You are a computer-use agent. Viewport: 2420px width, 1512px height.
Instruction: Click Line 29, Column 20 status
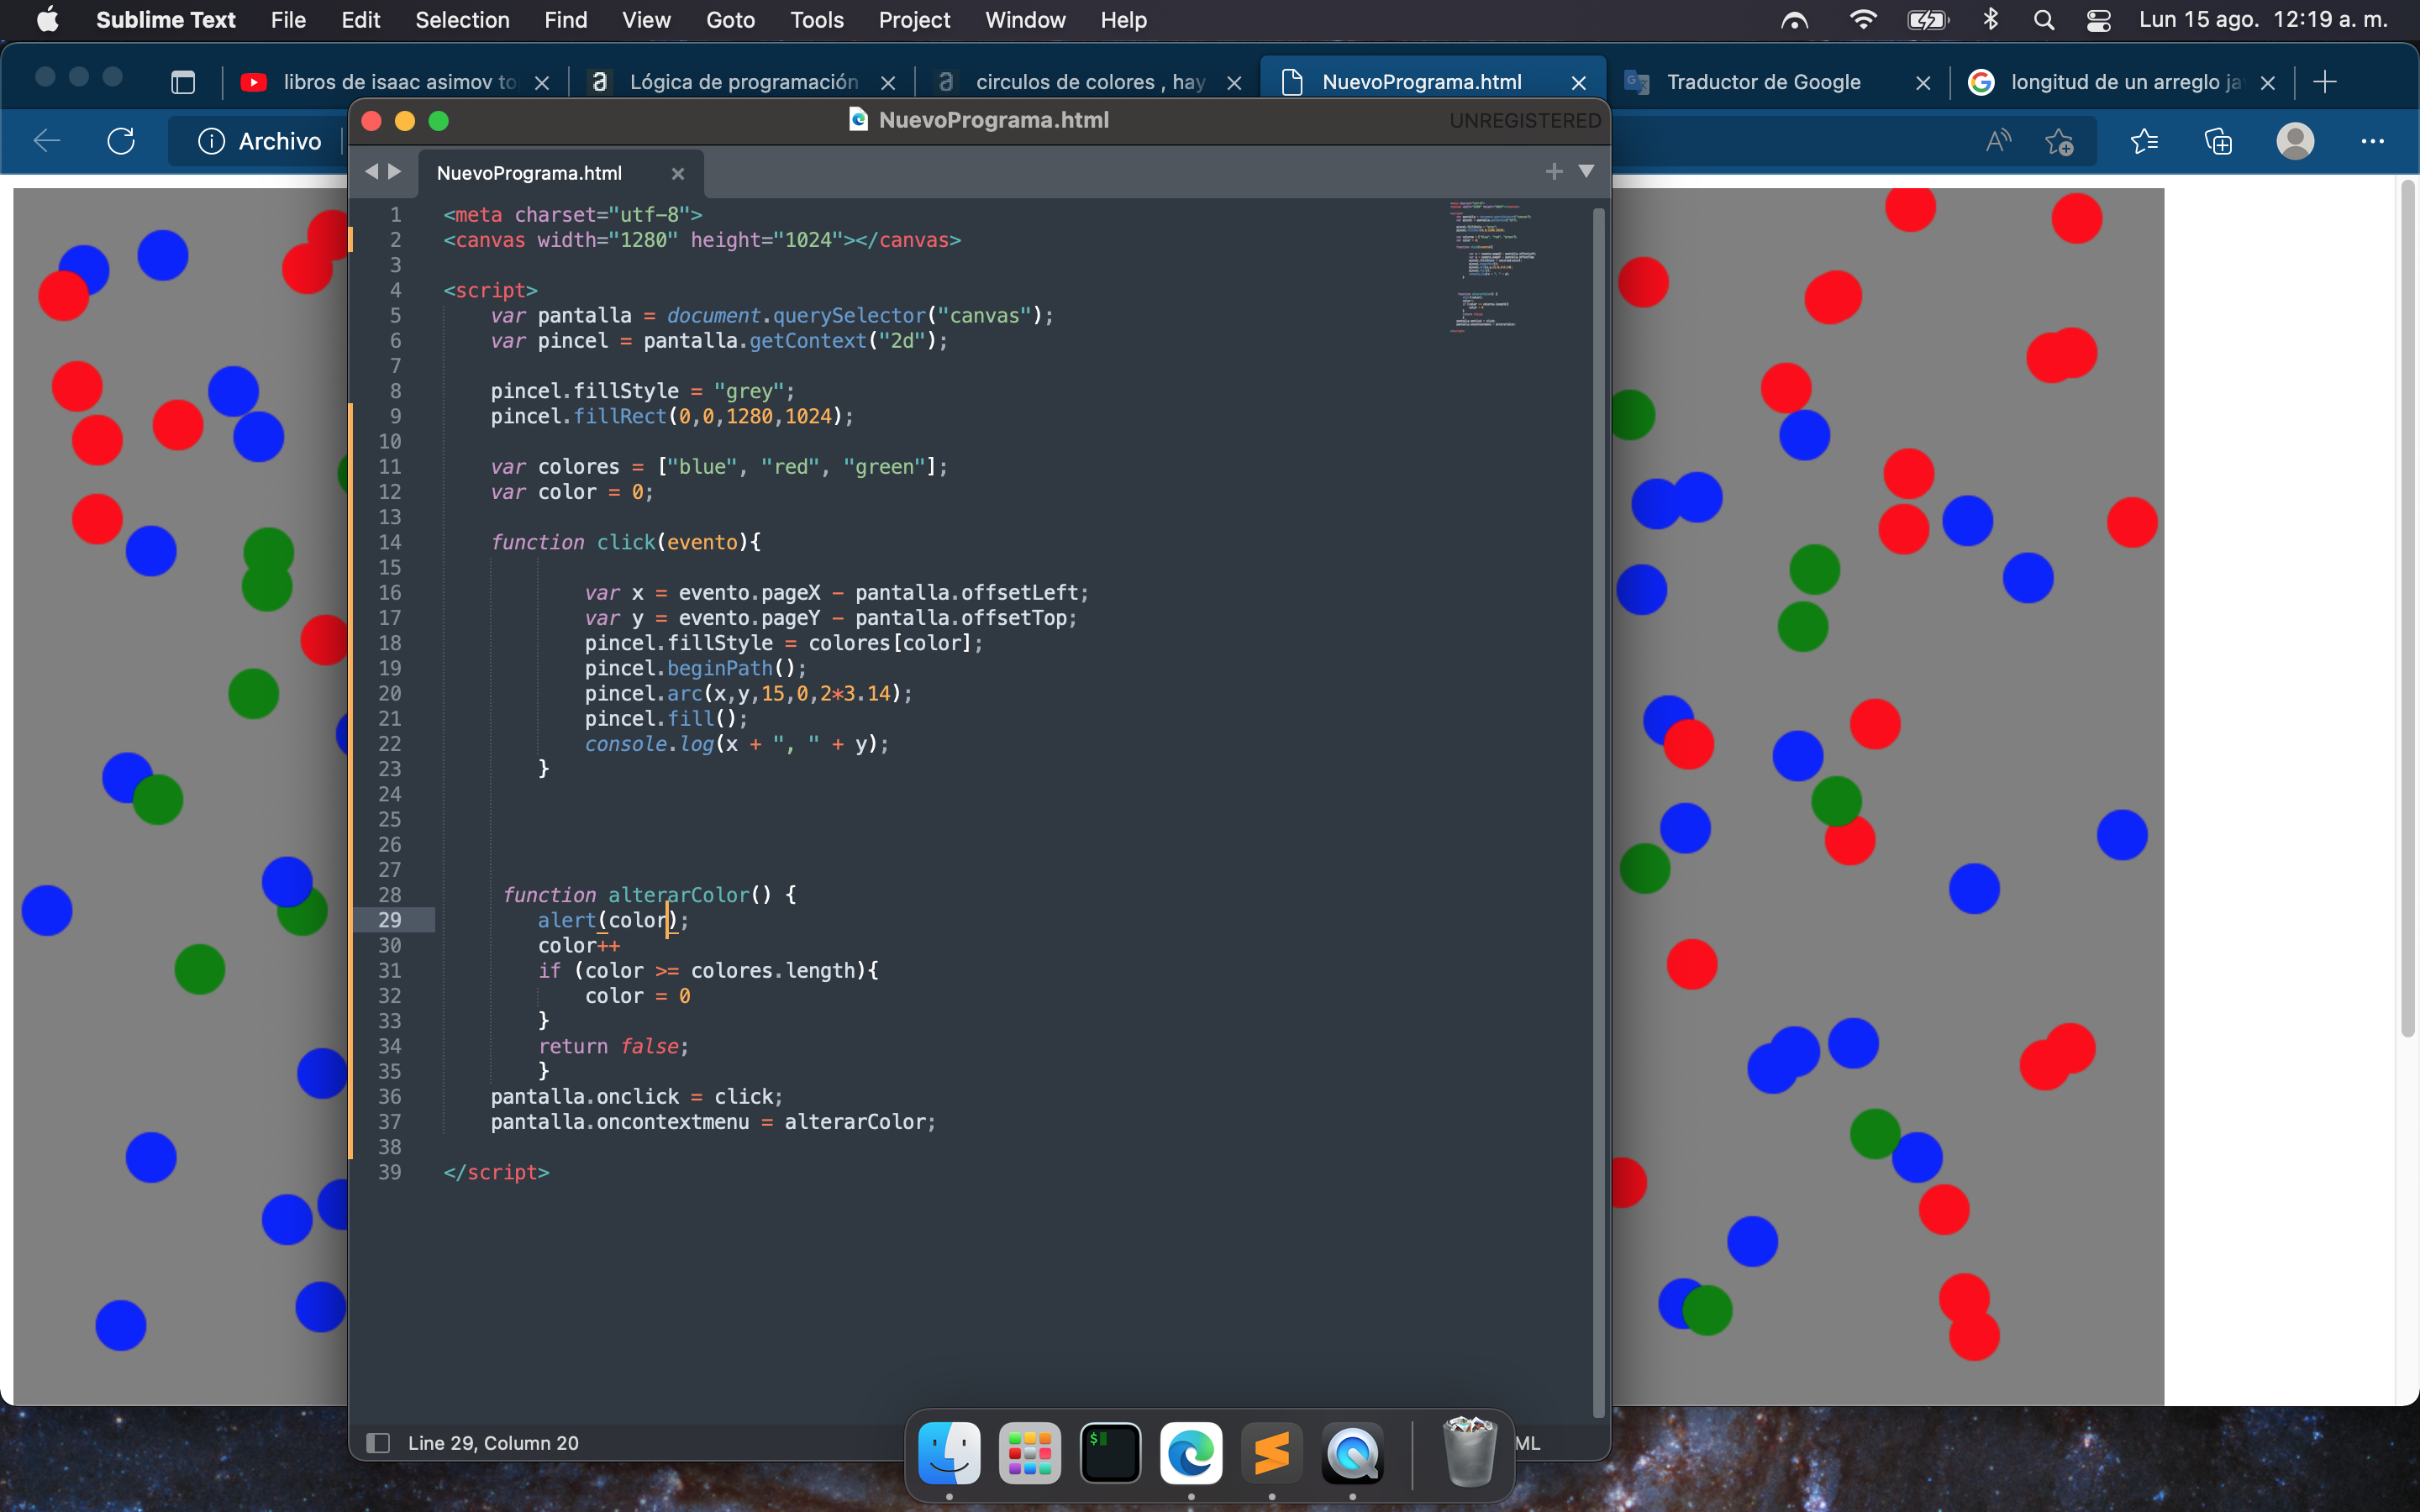pyautogui.click(x=493, y=1443)
